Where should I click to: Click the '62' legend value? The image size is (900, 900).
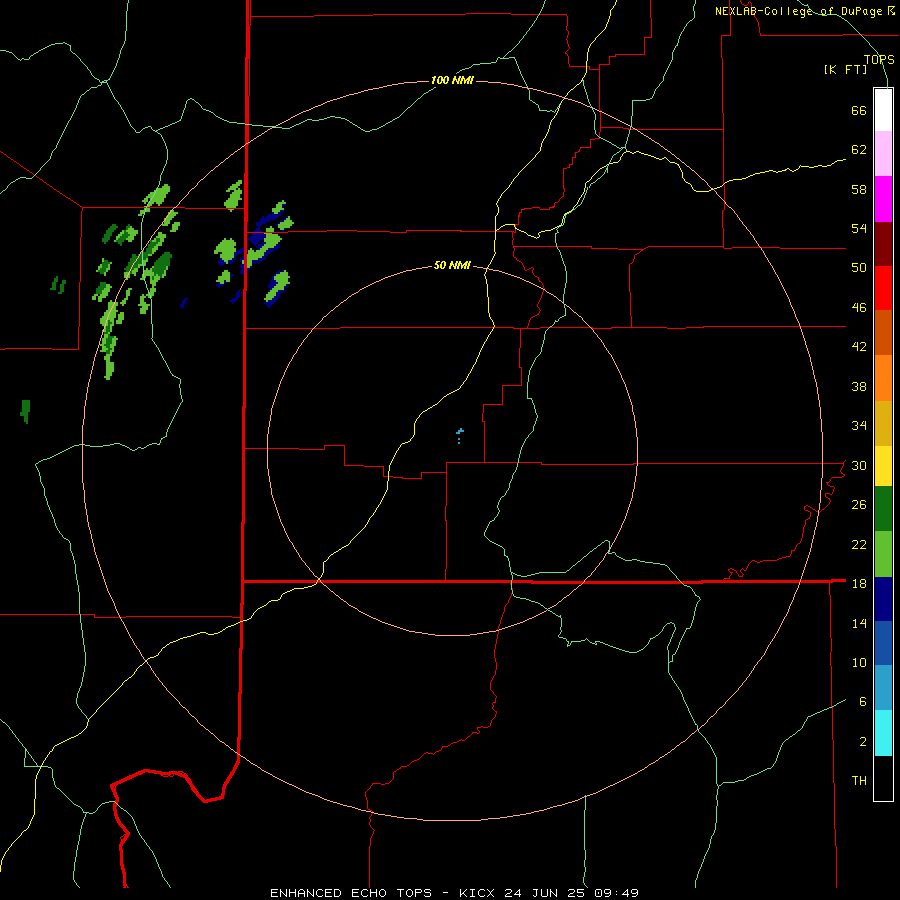coord(859,149)
